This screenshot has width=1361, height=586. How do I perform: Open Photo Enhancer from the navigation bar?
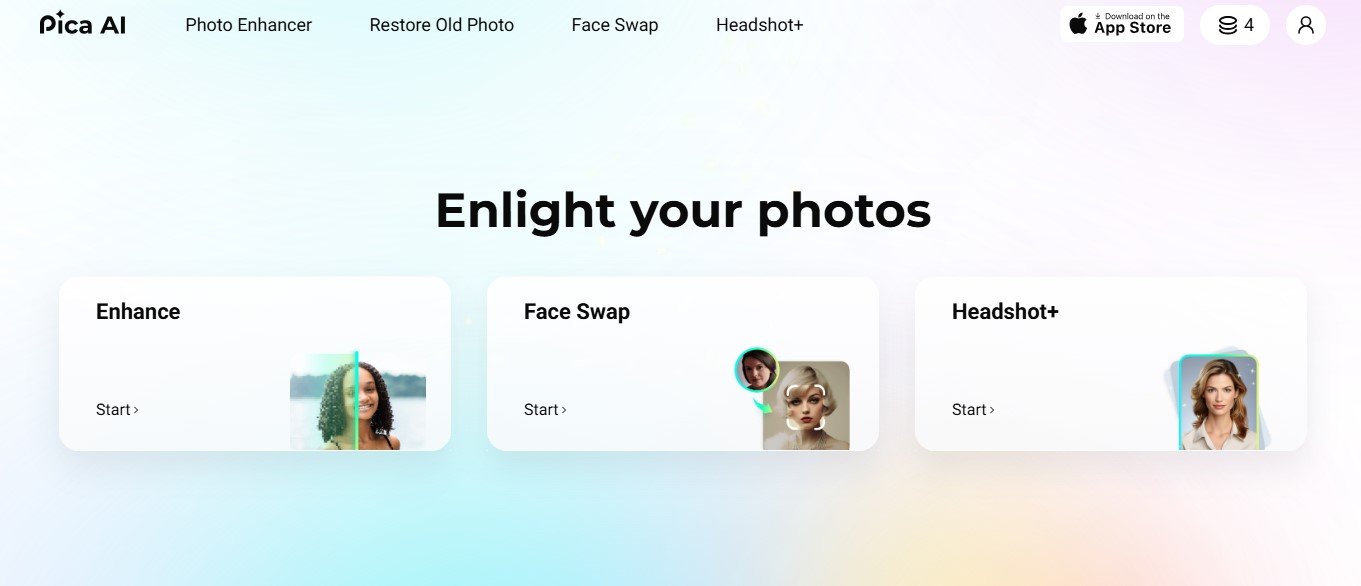[249, 25]
